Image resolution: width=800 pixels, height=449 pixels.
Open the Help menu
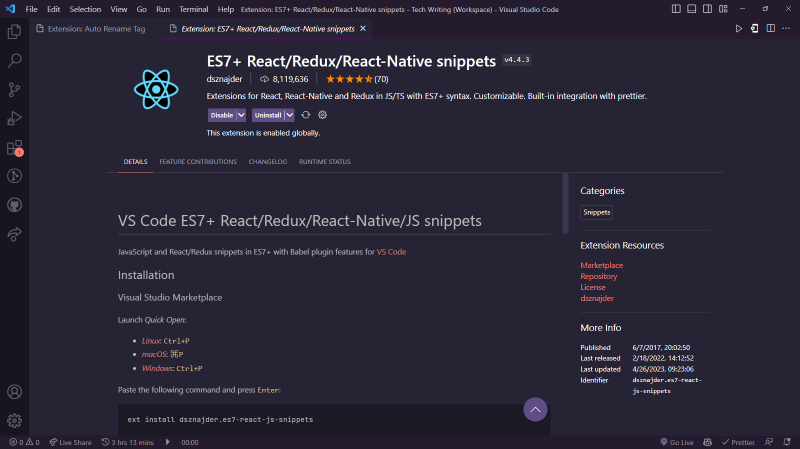[x=226, y=9]
